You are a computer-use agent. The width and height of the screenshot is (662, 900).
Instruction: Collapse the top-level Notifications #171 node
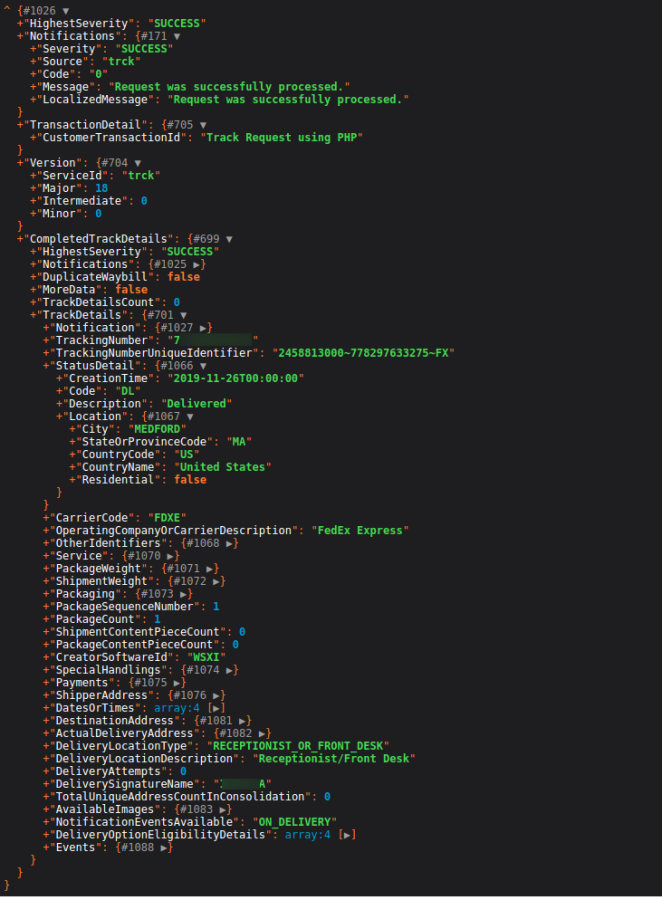(x=177, y=35)
